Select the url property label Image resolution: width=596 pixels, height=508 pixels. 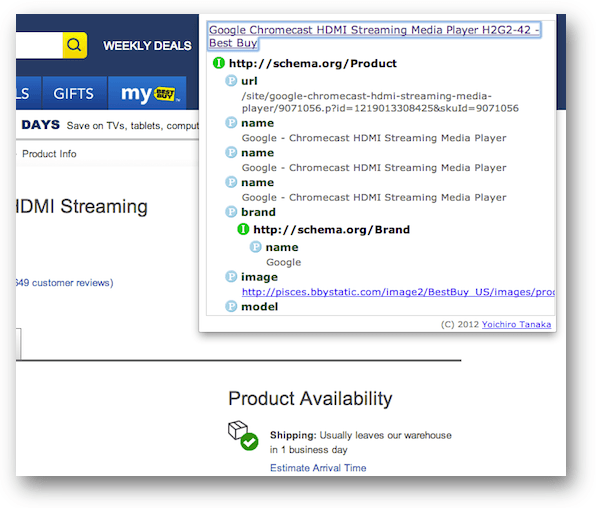[249, 81]
